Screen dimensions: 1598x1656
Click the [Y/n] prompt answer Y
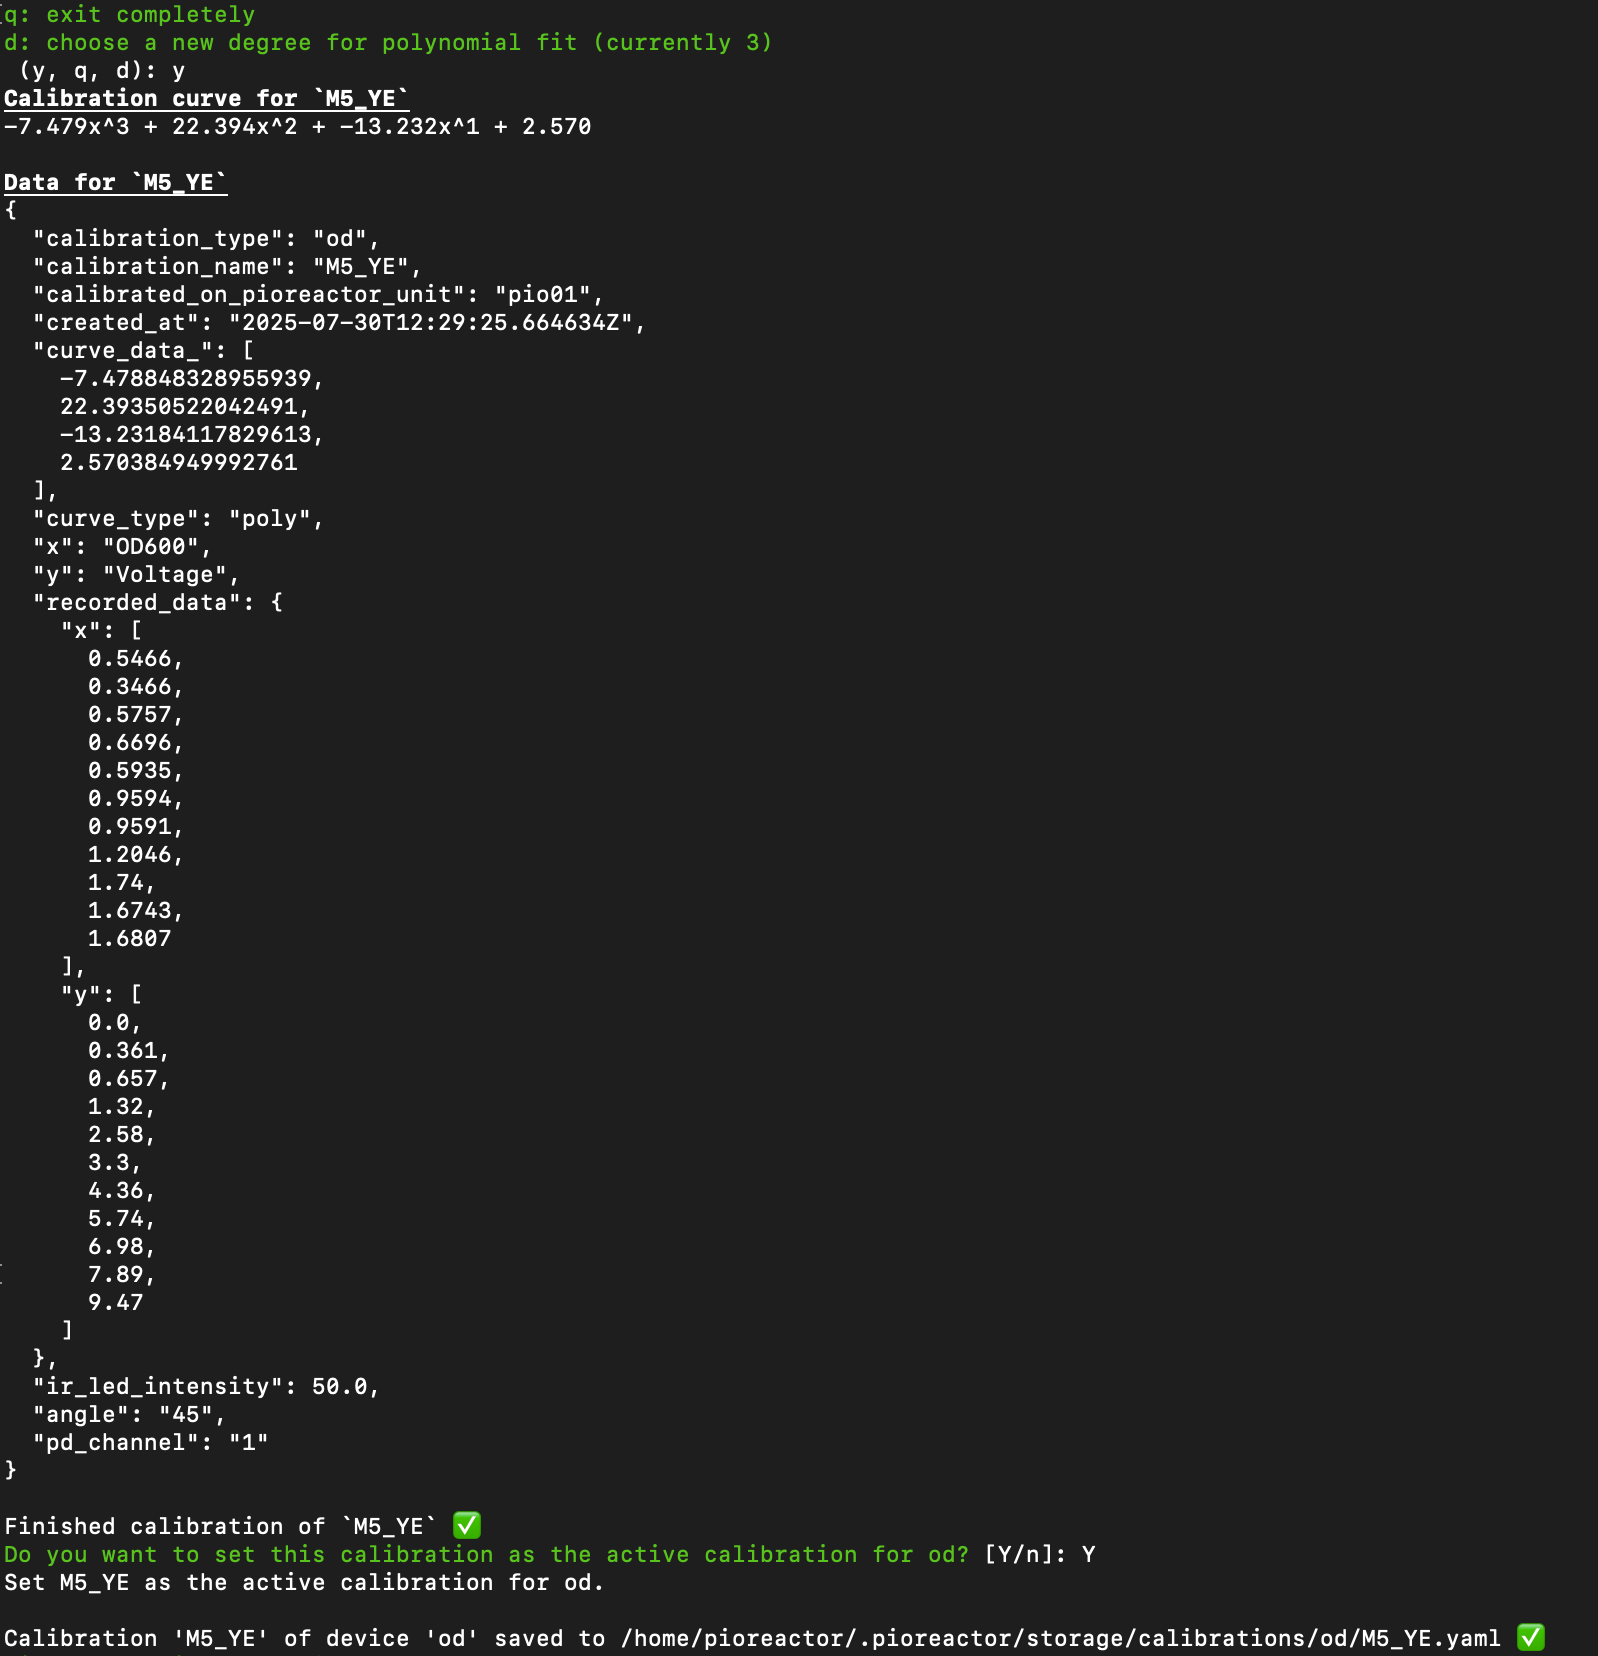tap(1088, 1554)
